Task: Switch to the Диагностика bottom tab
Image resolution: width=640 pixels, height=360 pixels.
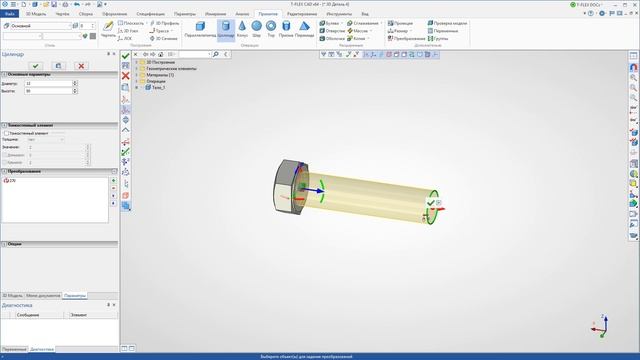Action: click(x=42, y=349)
